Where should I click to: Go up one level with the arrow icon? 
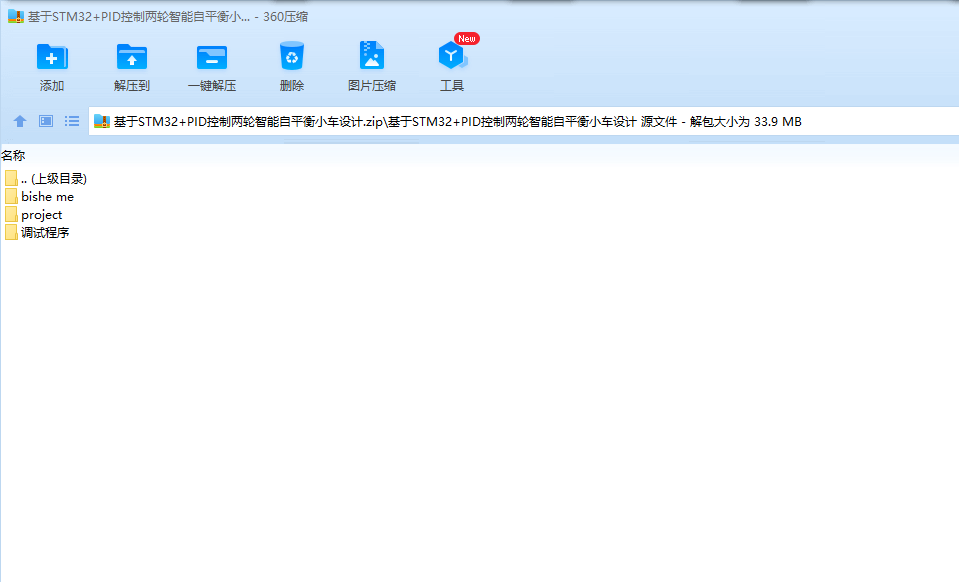pos(20,121)
